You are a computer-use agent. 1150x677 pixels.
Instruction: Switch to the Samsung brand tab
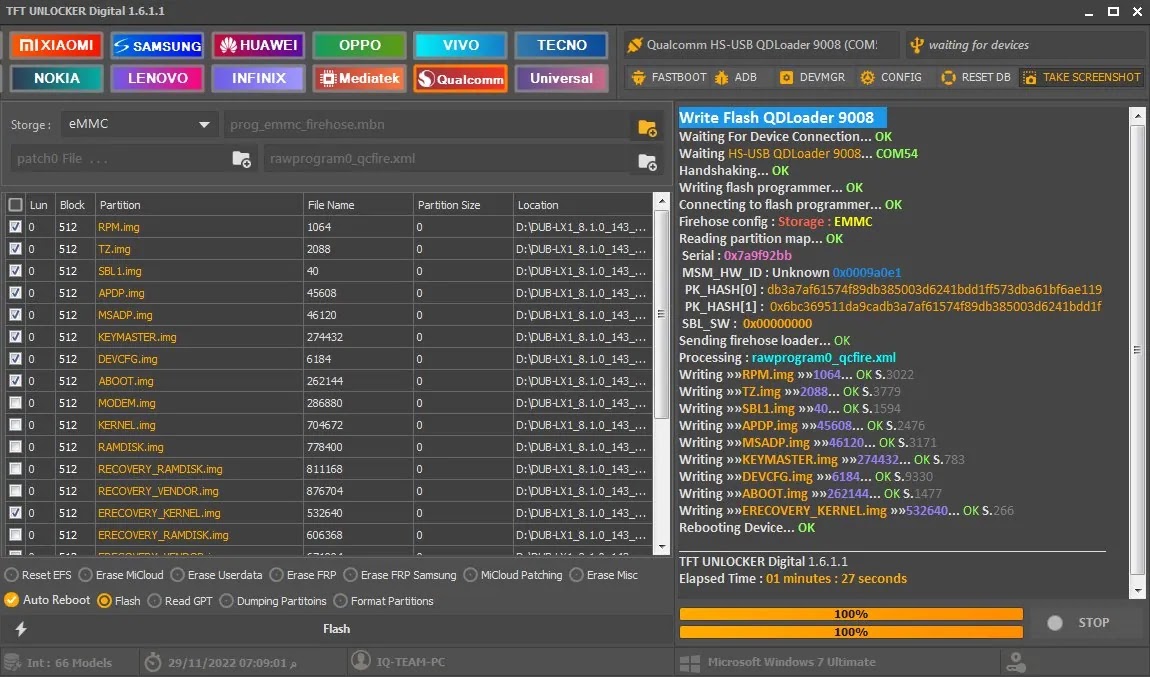[158, 45]
